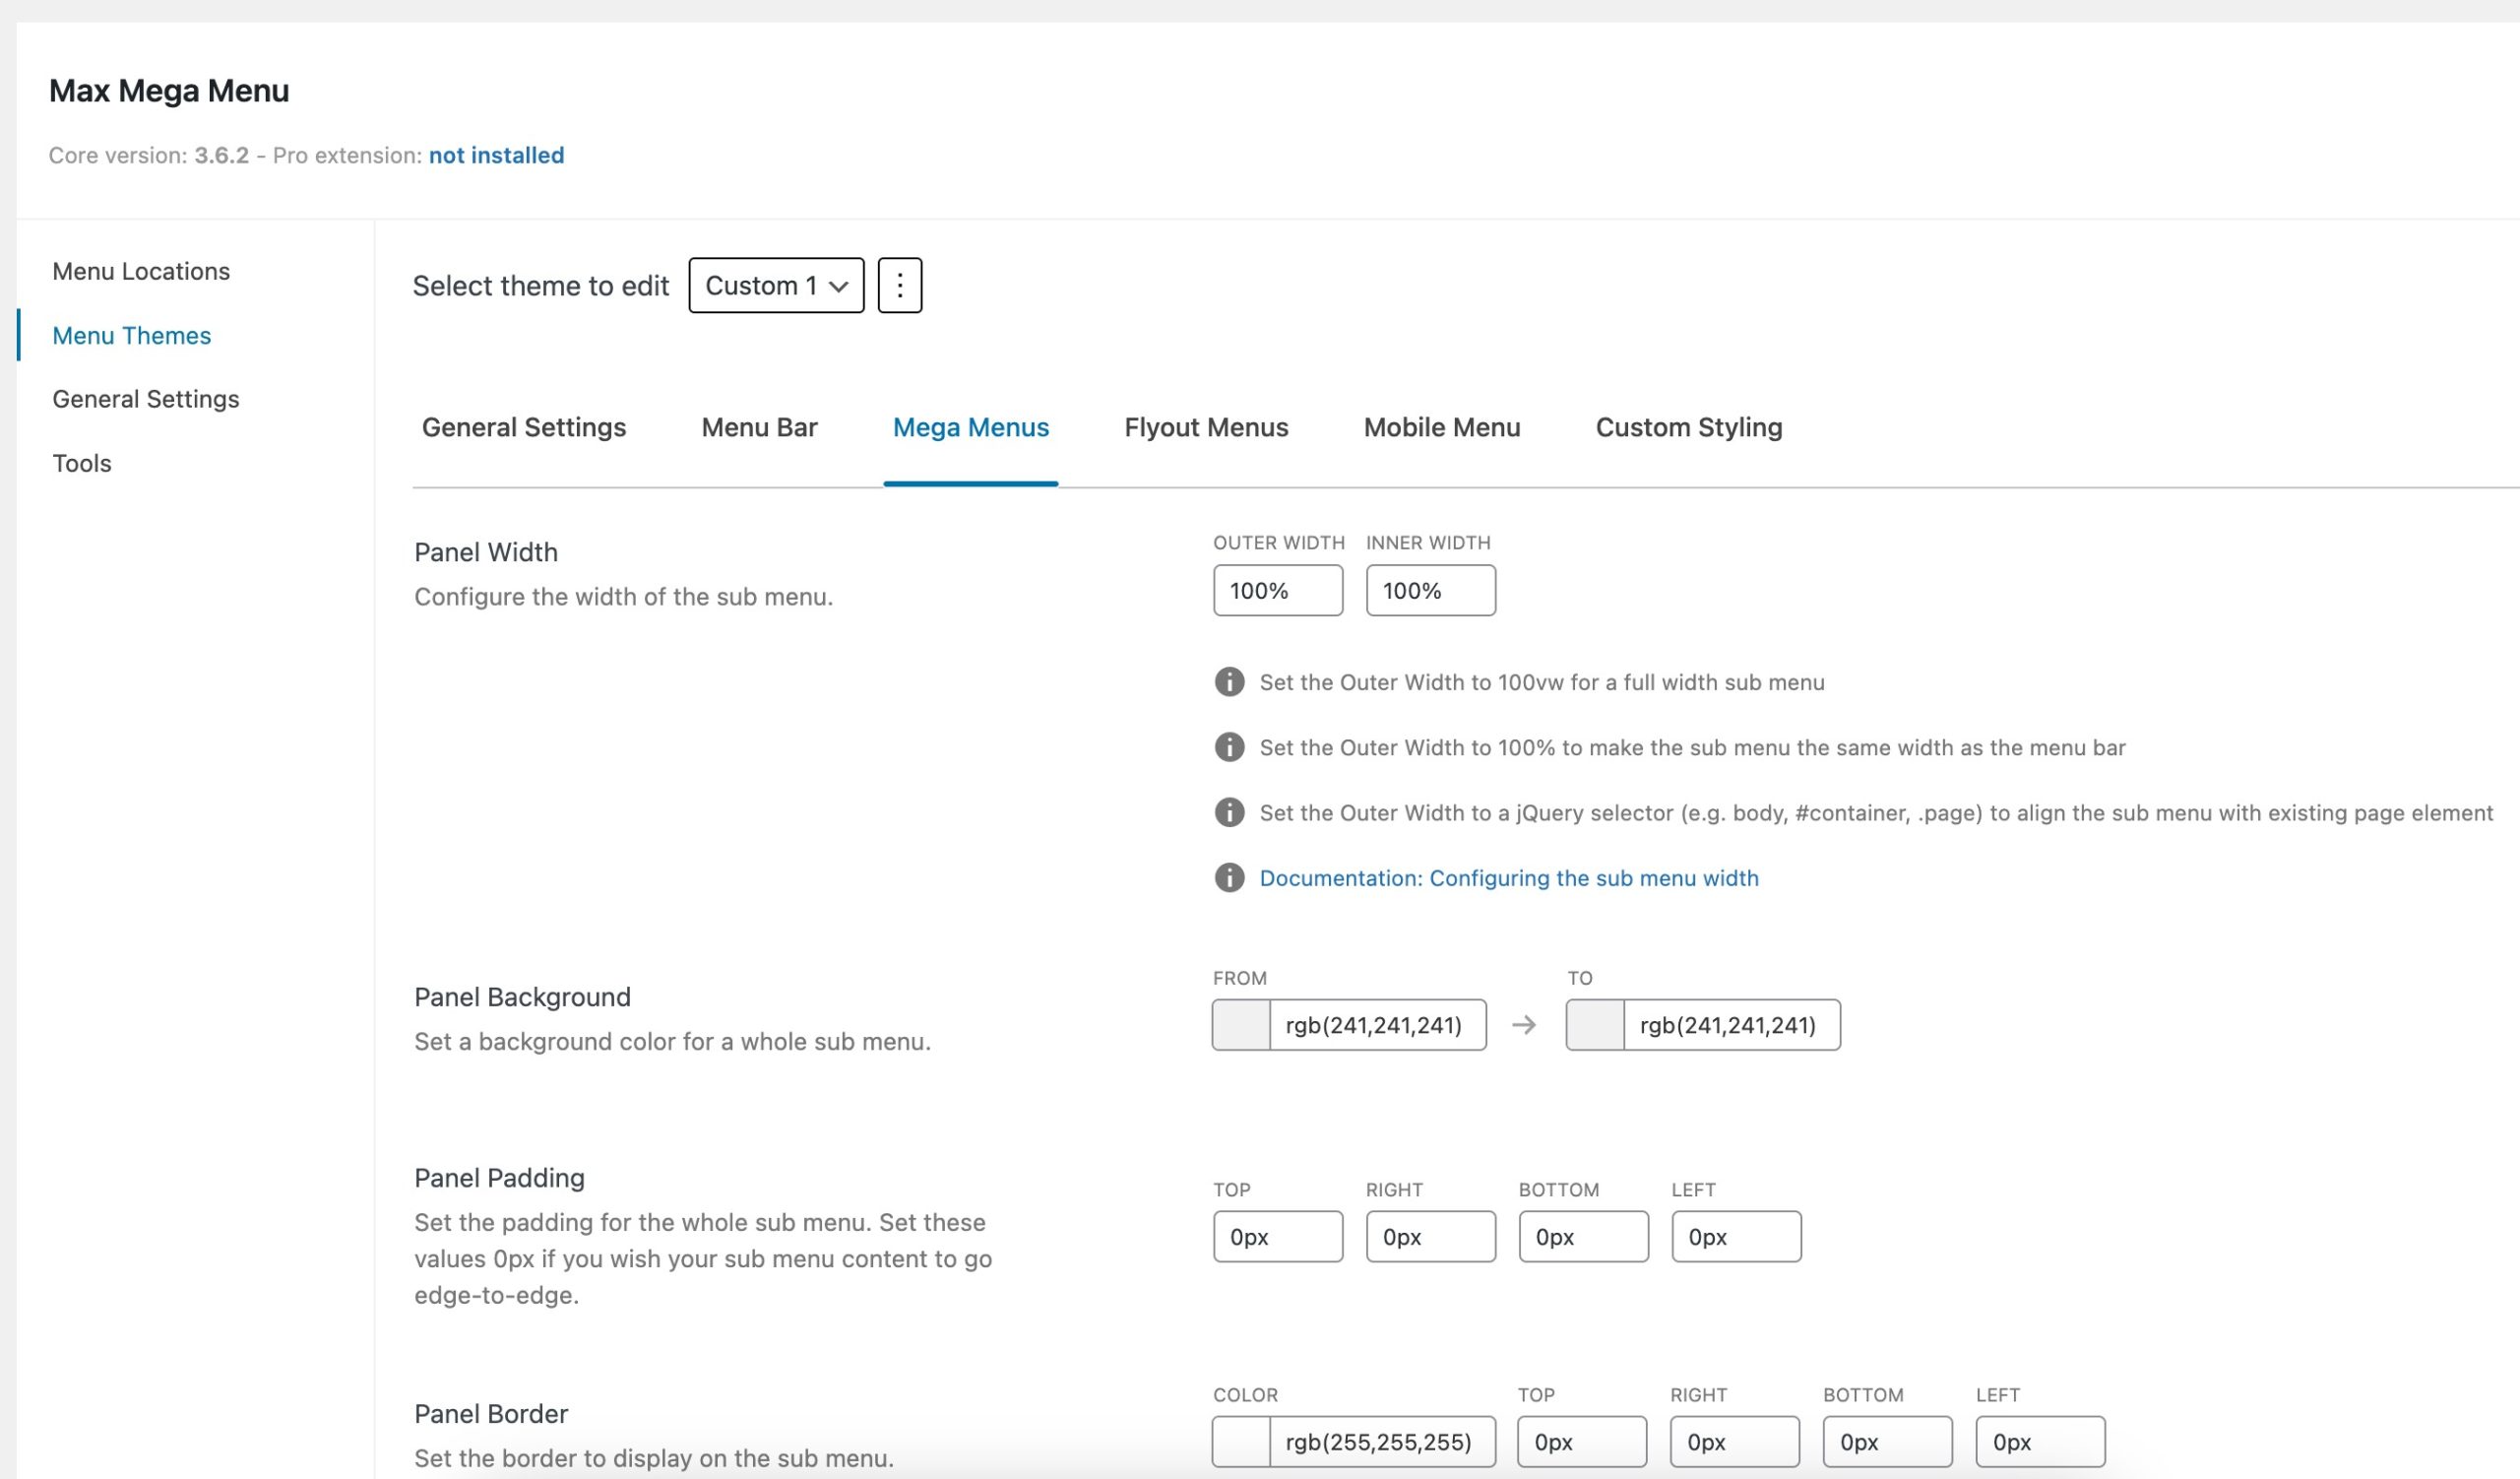2520x1479 pixels.
Task: Click the Panel Border TOP field
Action: point(1582,1442)
